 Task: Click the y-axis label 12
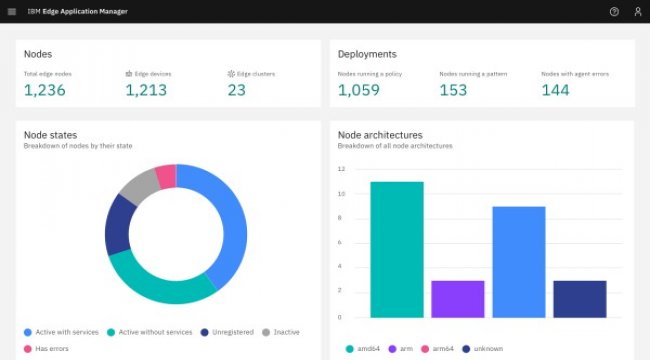341,169
